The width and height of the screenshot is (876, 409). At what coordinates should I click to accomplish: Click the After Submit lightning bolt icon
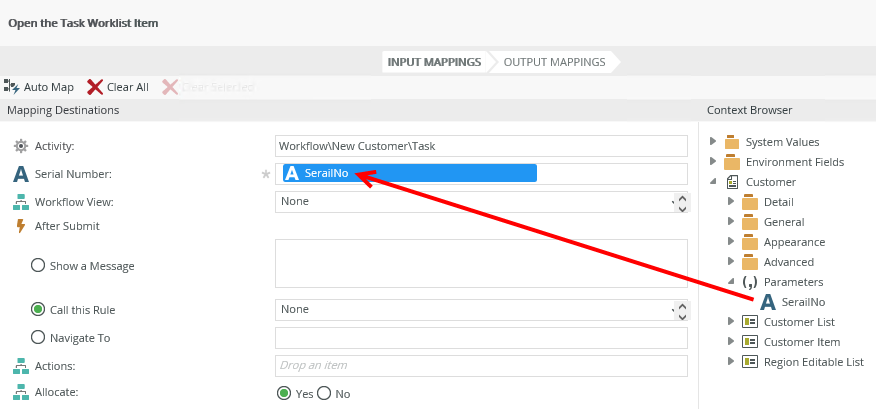tap(20, 226)
